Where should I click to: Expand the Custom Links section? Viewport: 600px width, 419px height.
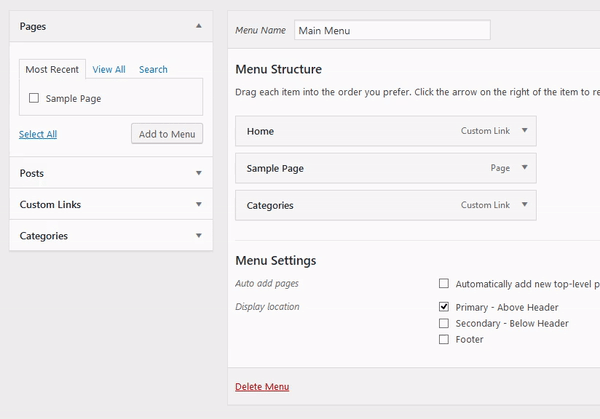pos(198,204)
